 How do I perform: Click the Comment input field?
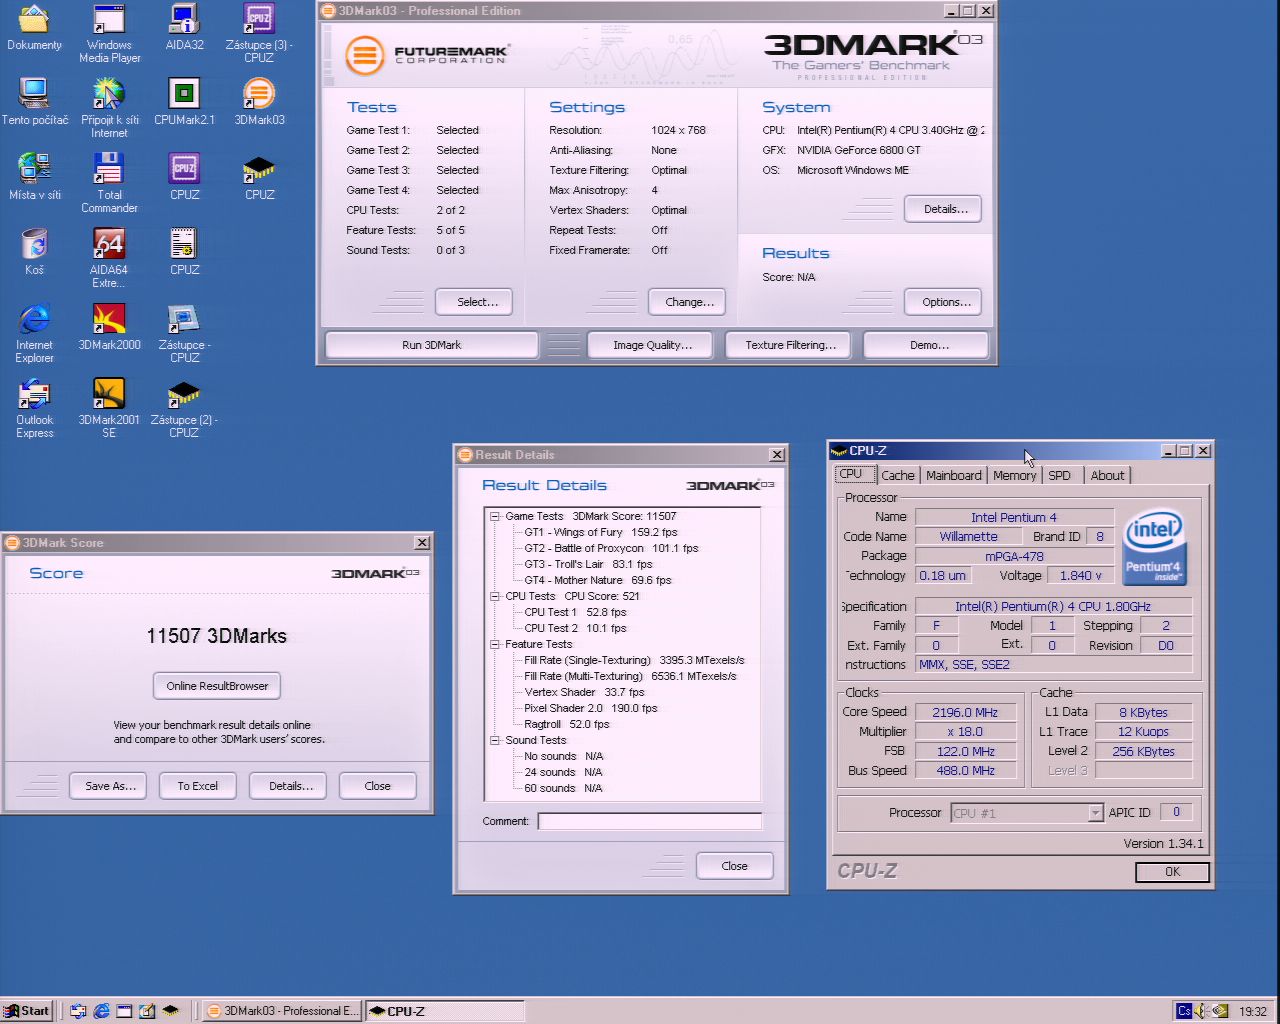pyautogui.click(x=650, y=821)
